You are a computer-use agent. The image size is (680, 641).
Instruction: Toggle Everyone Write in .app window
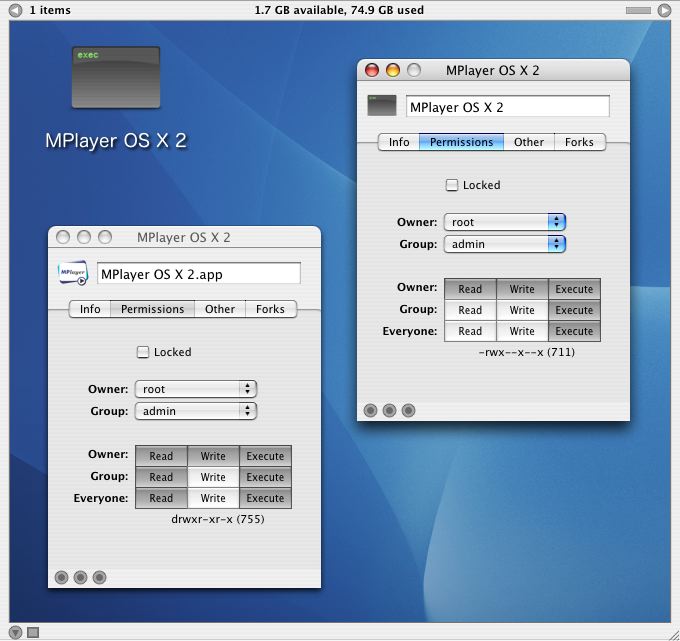(x=213, y=498)
